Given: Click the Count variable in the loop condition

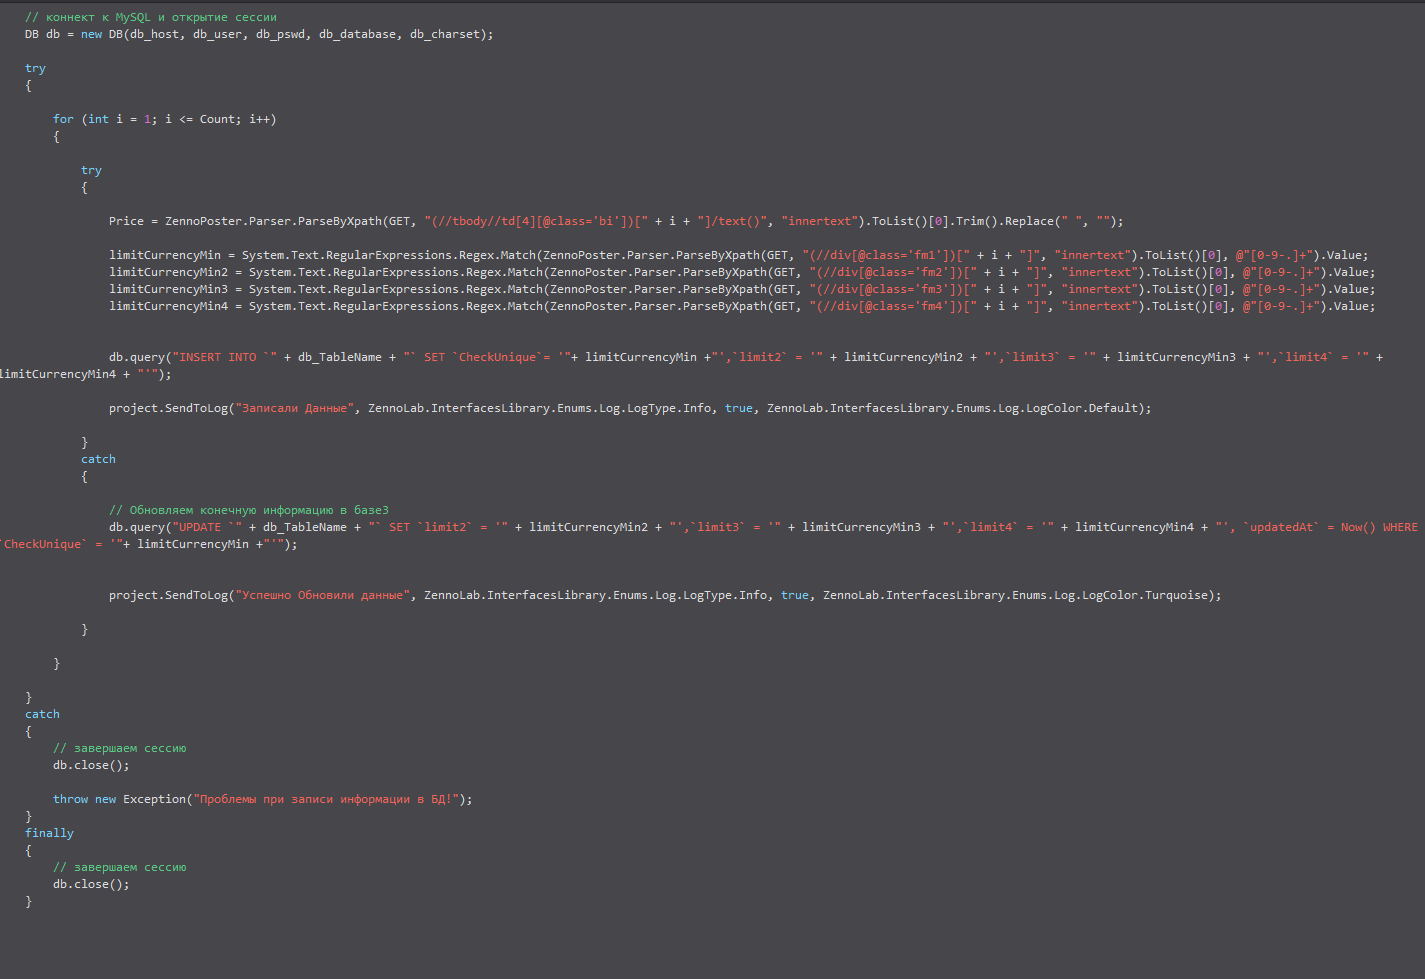Looking at the screenshot, I should coord(217,119).
